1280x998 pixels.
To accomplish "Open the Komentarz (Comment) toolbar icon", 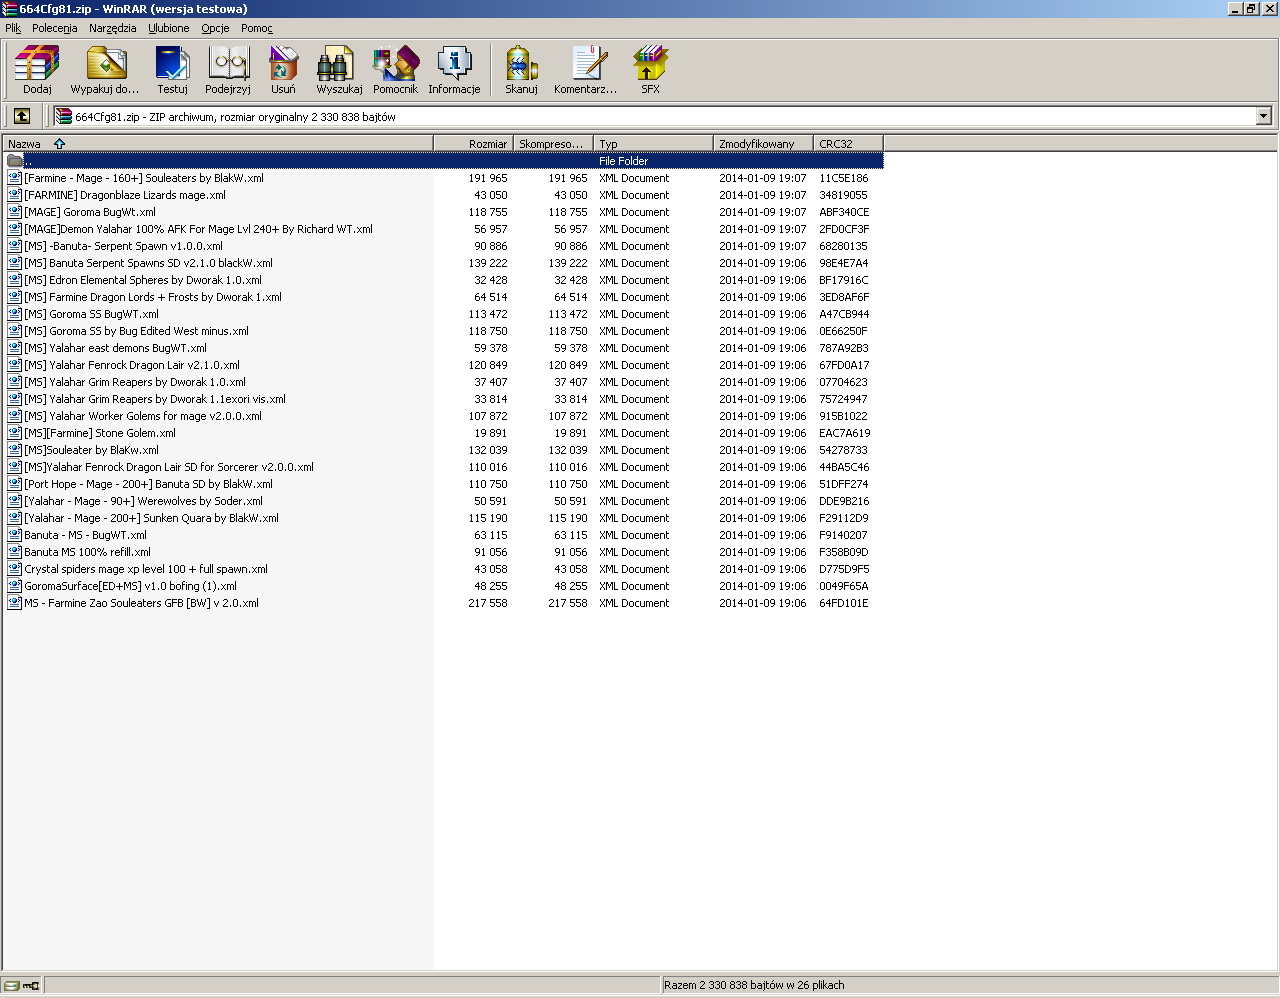I will click(586, 69).
